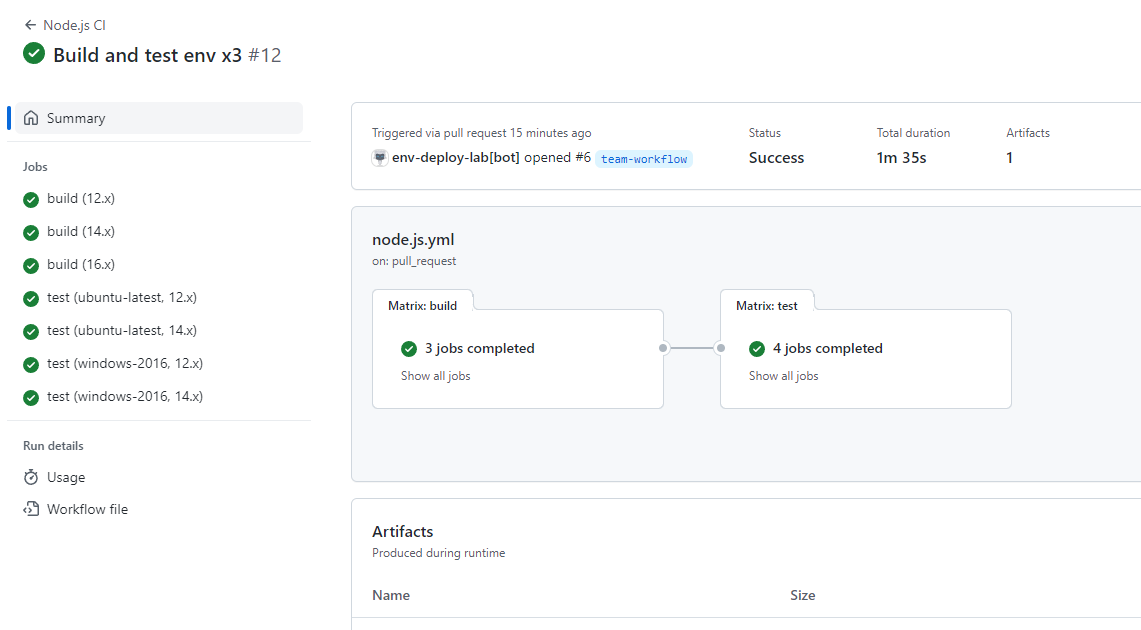Click the Workflow file code icon
The height and width of the screenshot is (630, 1141).
[31, 509]
